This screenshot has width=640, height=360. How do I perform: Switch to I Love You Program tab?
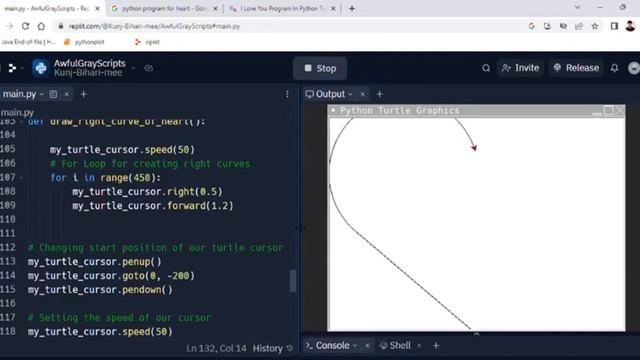(x=282, y=9)
